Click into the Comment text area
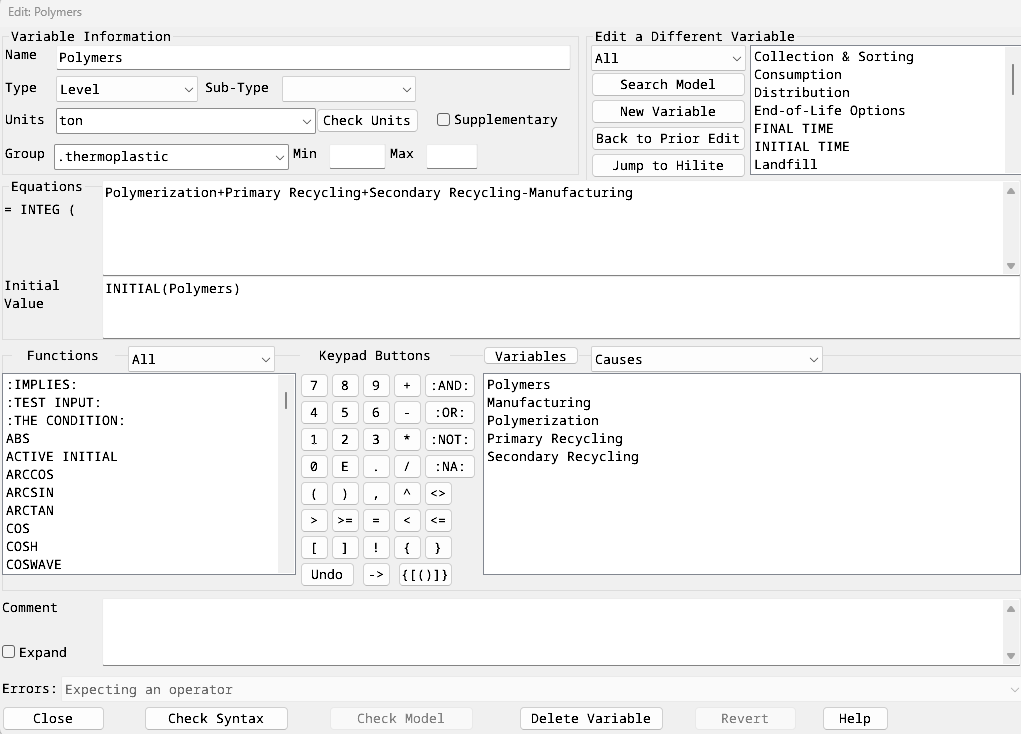Screen dimensions: 1021x734 (x=553, y=632)
